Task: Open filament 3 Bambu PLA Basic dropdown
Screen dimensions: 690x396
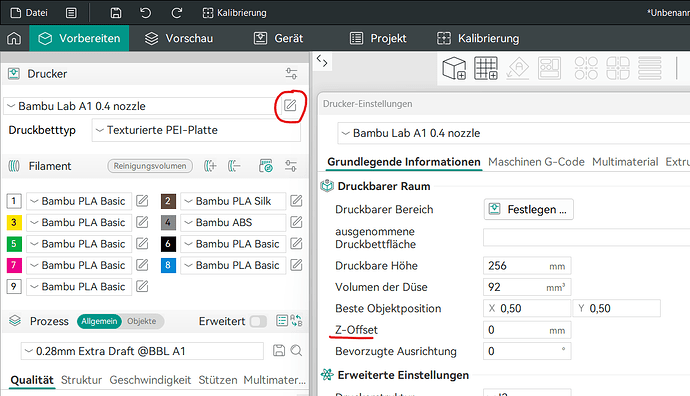Action: pos(79,222)
